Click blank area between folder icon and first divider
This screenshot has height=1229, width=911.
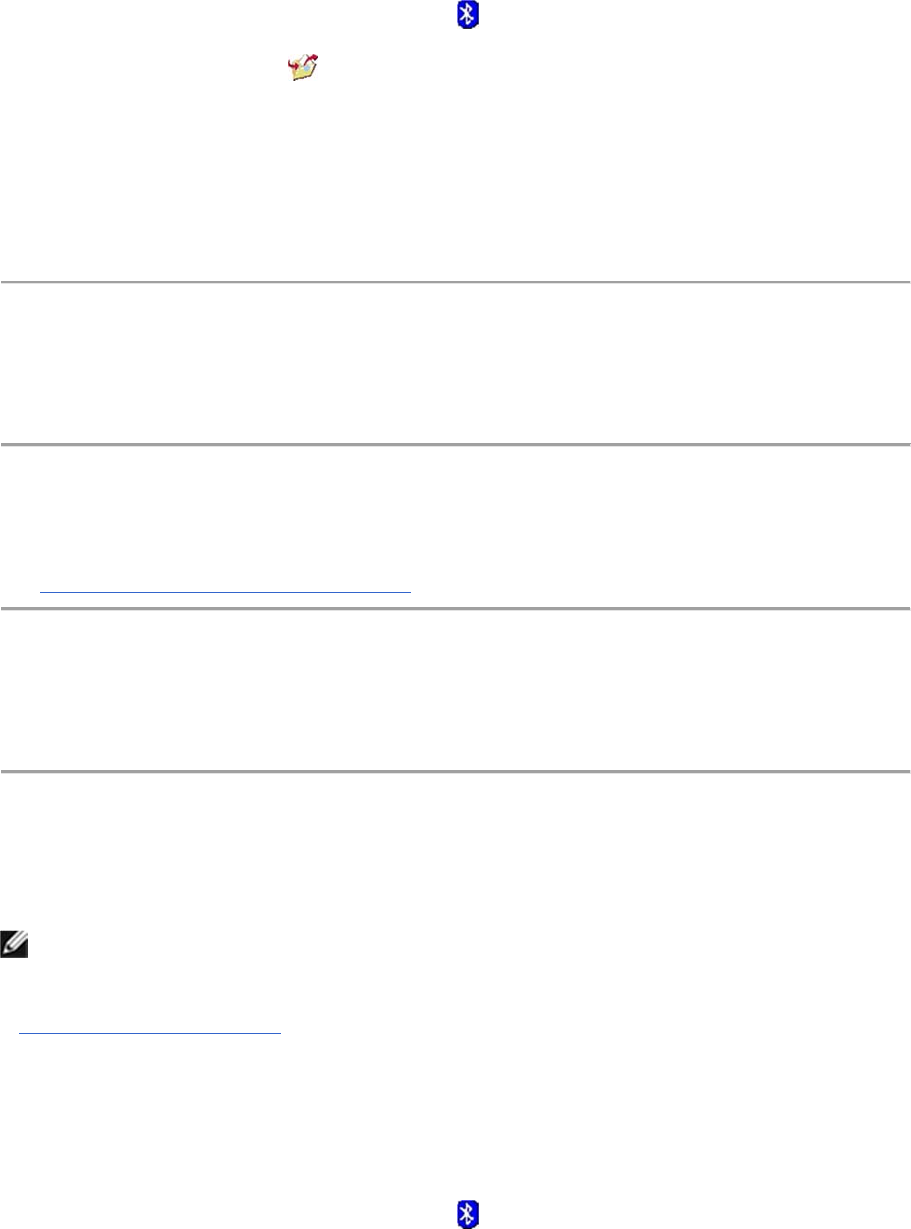coord(455,180)
